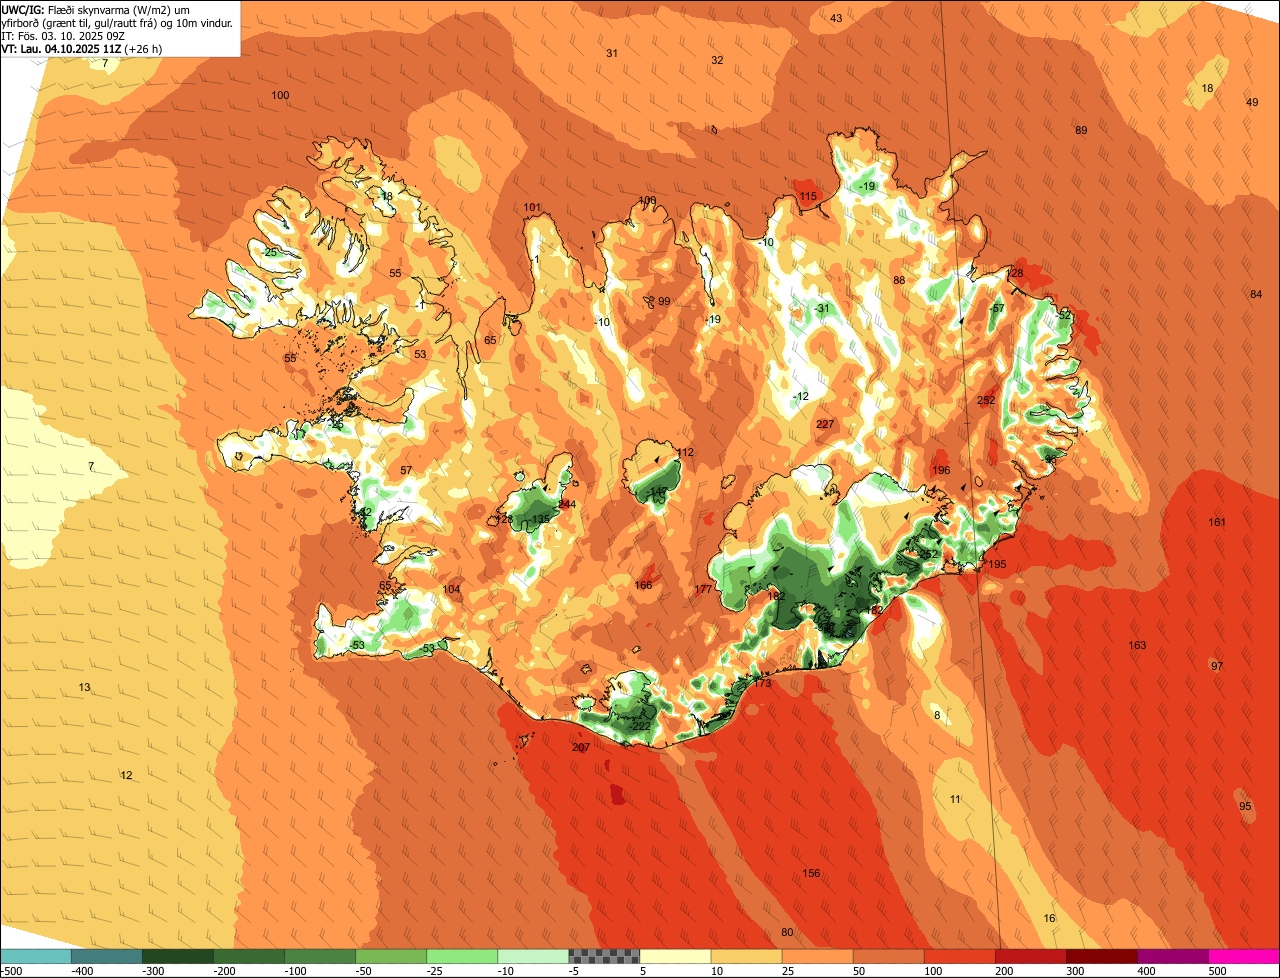Click the map value '222'
Viewport: 1280px width, 978px height.
pyautogui.click(x=641, y=726)
